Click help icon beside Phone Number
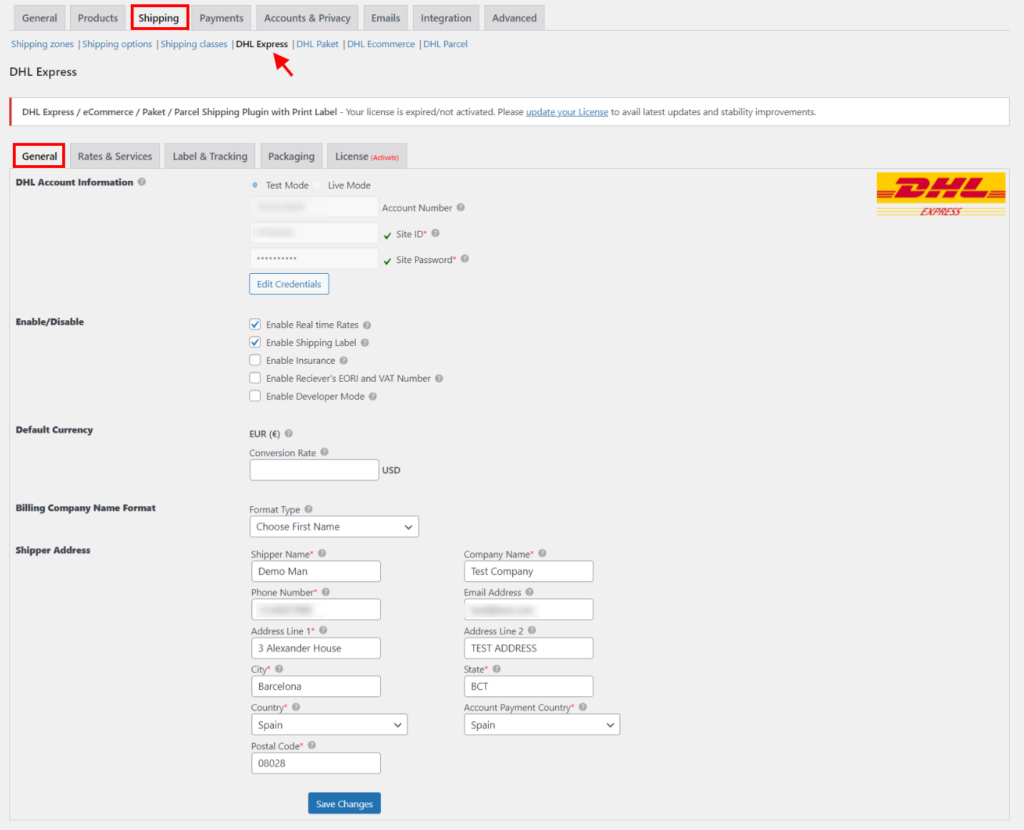This screenshot has width=1024, height=830. click(x=325, y=592)
